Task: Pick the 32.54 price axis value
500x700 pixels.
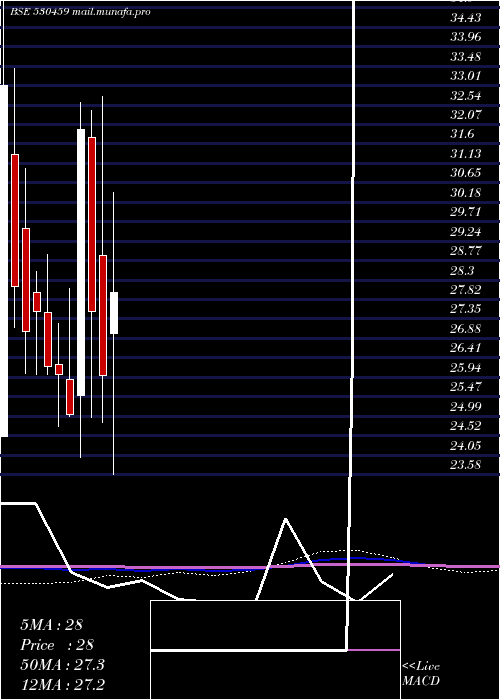Action: coord(466,96)
